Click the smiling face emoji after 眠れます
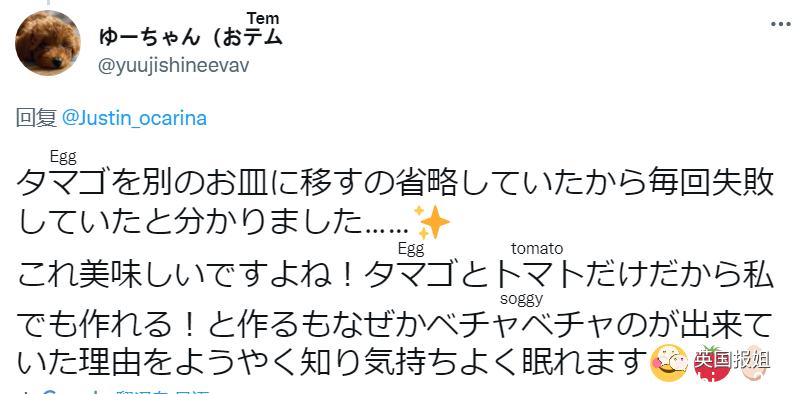 [669, 363]
